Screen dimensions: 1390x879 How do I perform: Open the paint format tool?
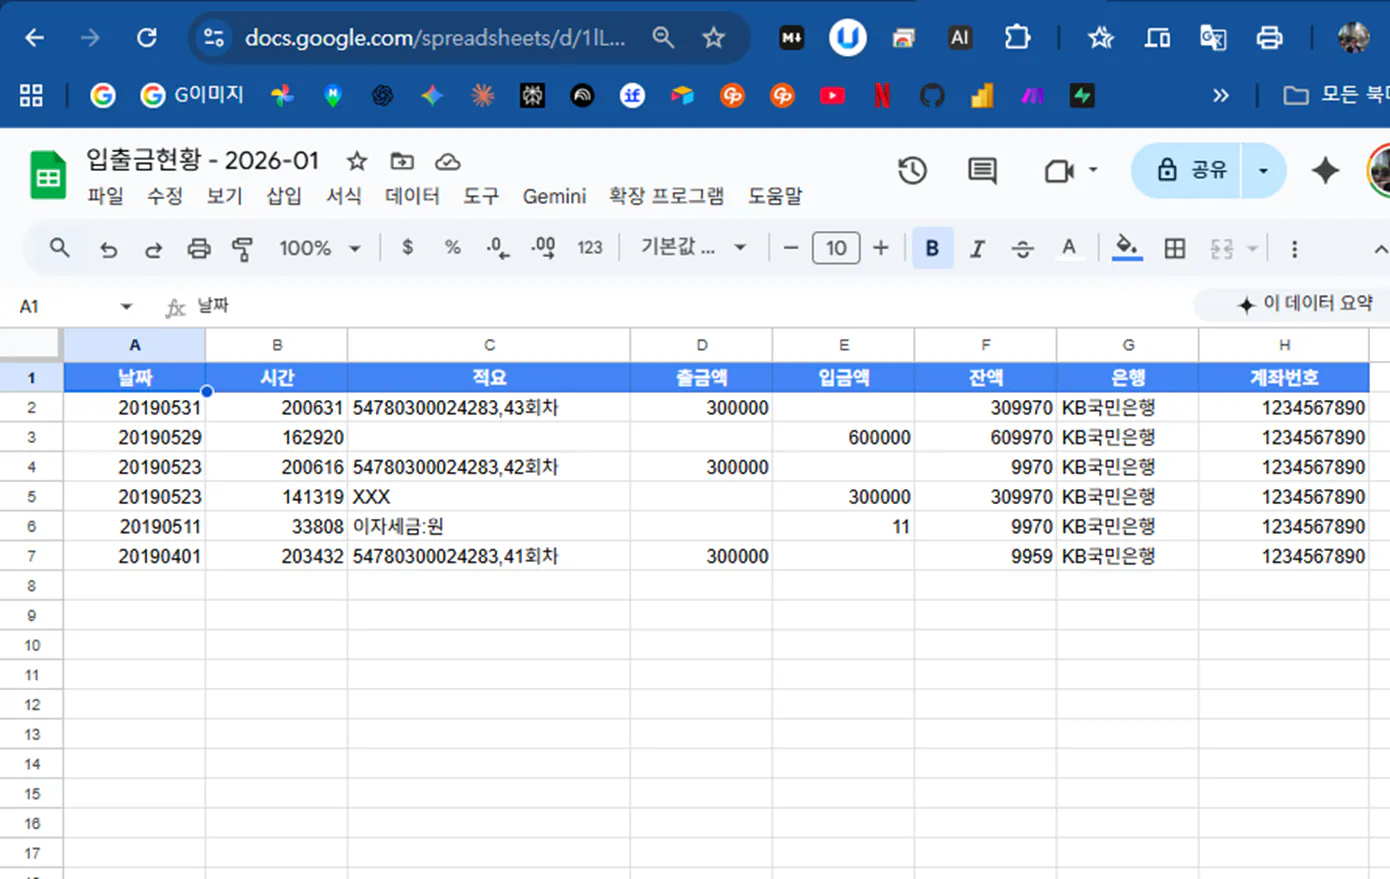(242, 248)
